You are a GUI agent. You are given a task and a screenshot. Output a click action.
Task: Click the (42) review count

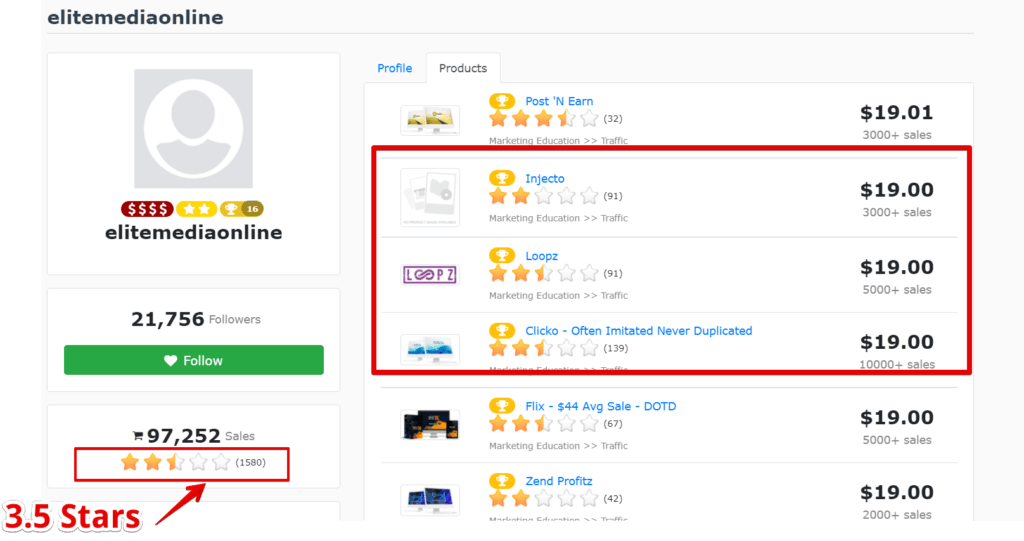613,499
